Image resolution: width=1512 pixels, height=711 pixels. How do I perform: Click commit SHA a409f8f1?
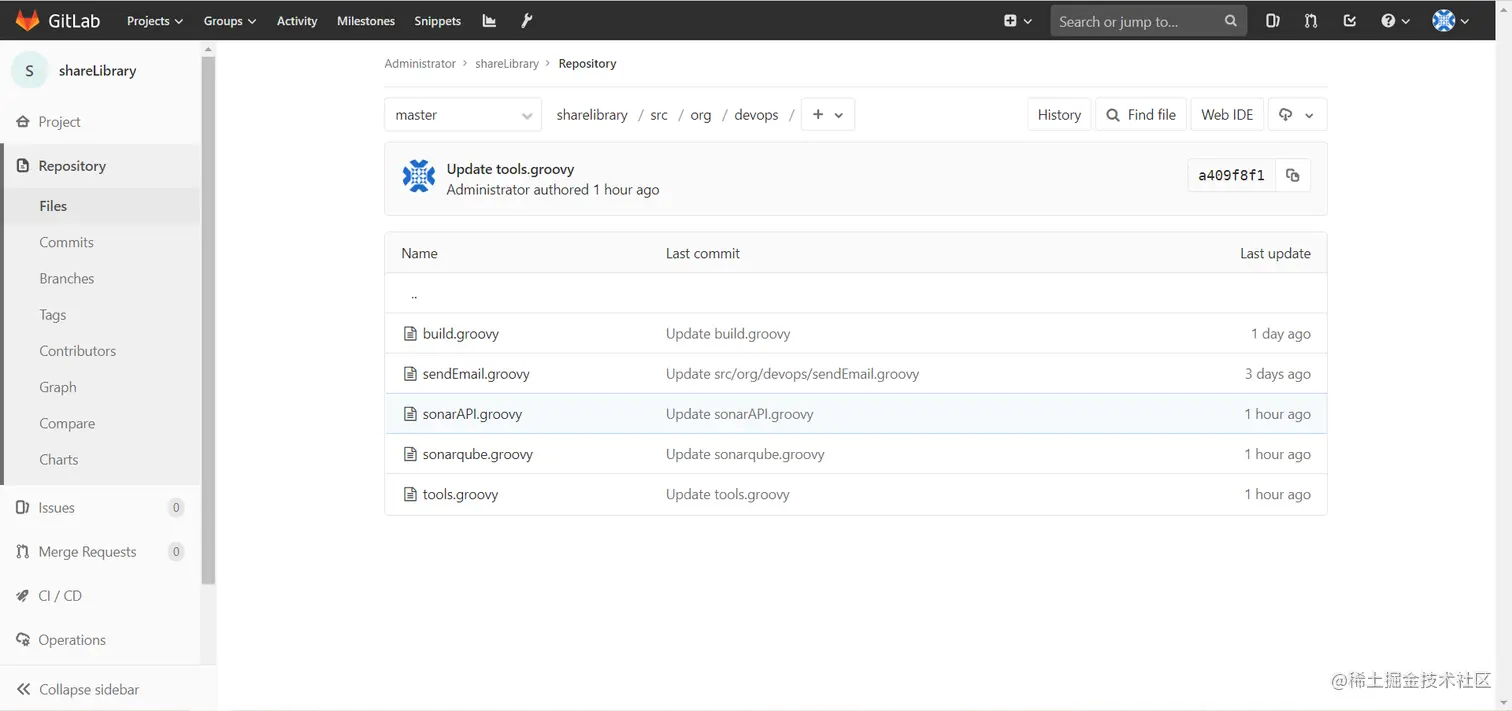(1231, 175)
